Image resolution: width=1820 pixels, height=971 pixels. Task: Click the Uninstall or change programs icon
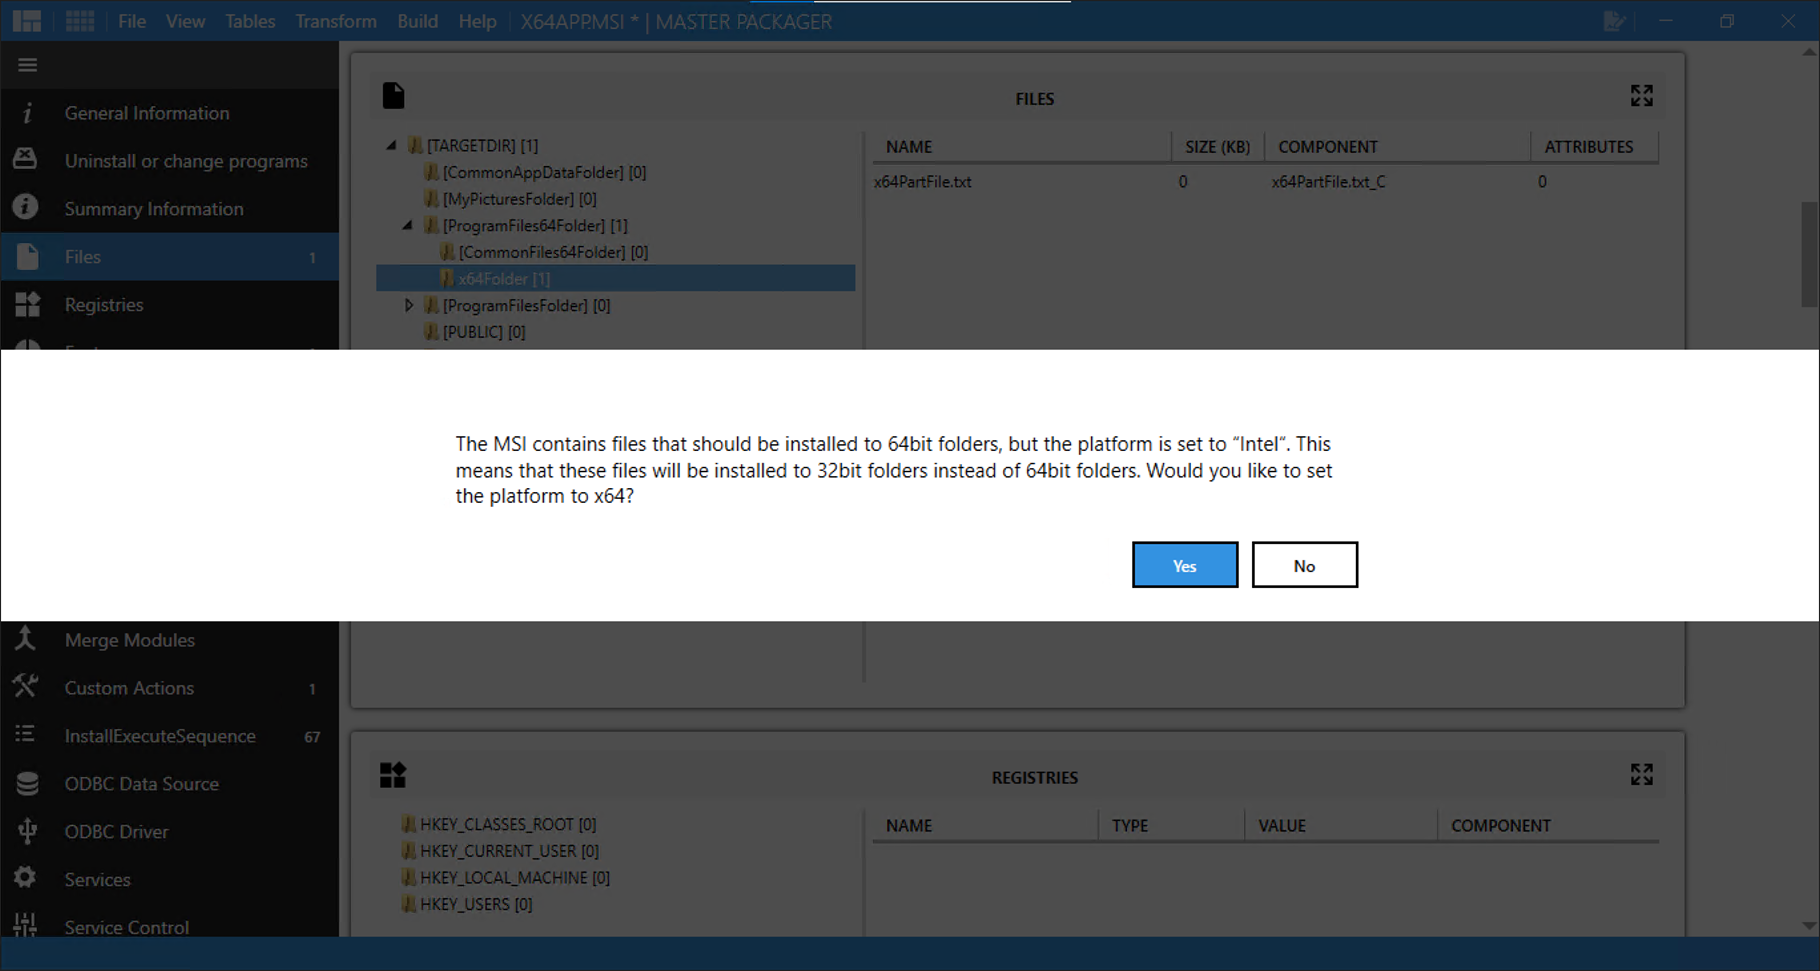25,160
